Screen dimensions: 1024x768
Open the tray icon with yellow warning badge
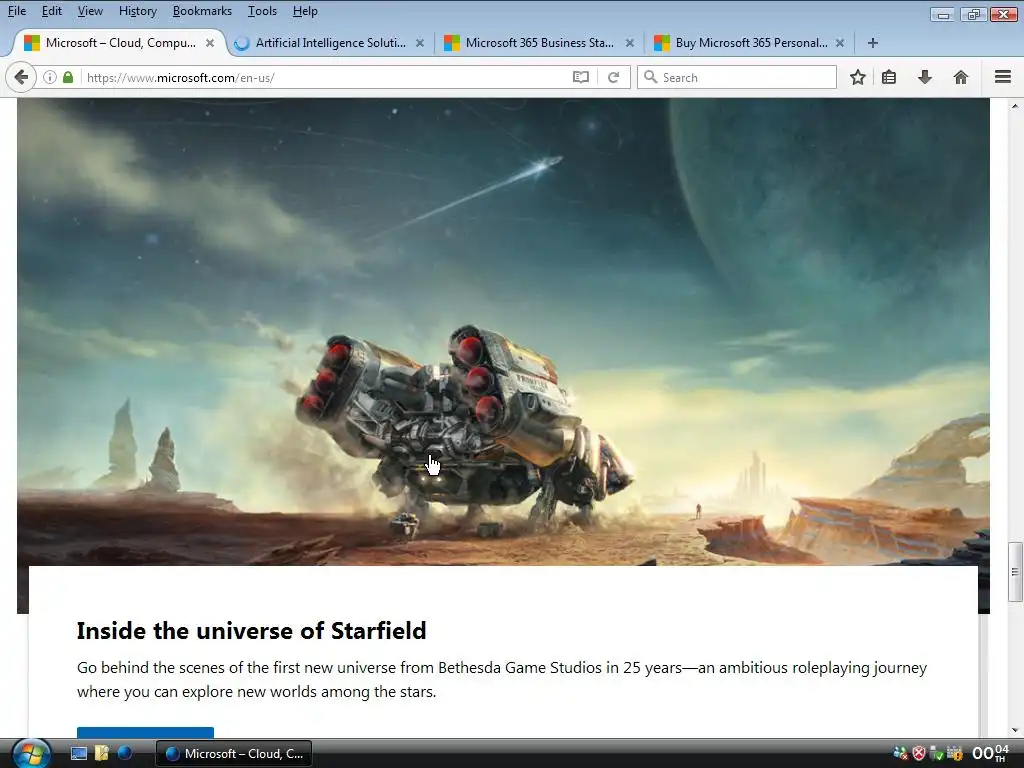pos(954,754)
